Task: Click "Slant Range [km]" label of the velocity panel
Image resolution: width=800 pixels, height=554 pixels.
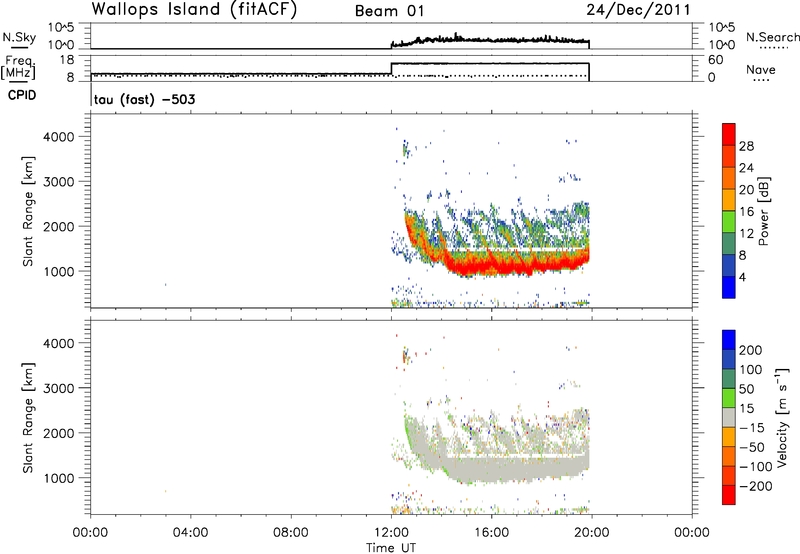Action: (x=29, y=418)
